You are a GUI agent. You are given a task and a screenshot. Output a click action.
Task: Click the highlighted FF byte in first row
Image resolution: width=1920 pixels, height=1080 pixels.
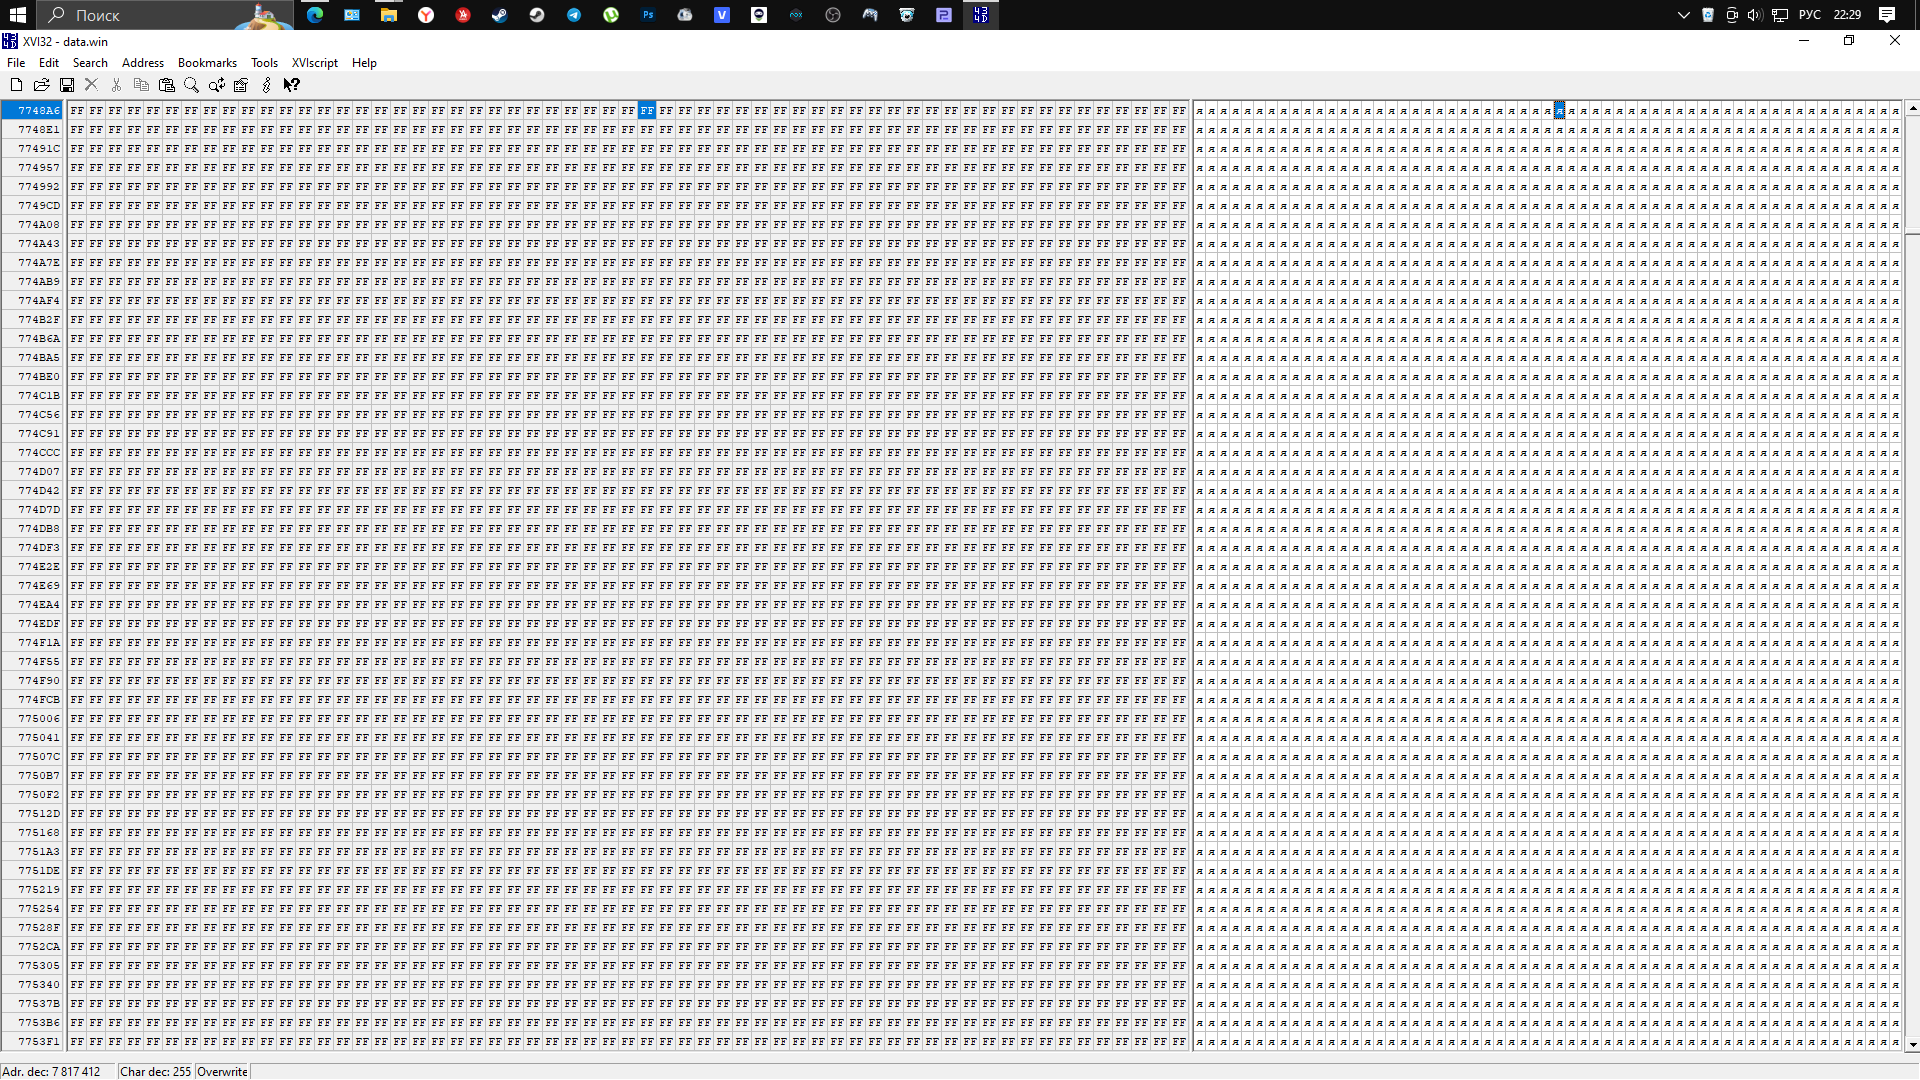click(647, 111)
